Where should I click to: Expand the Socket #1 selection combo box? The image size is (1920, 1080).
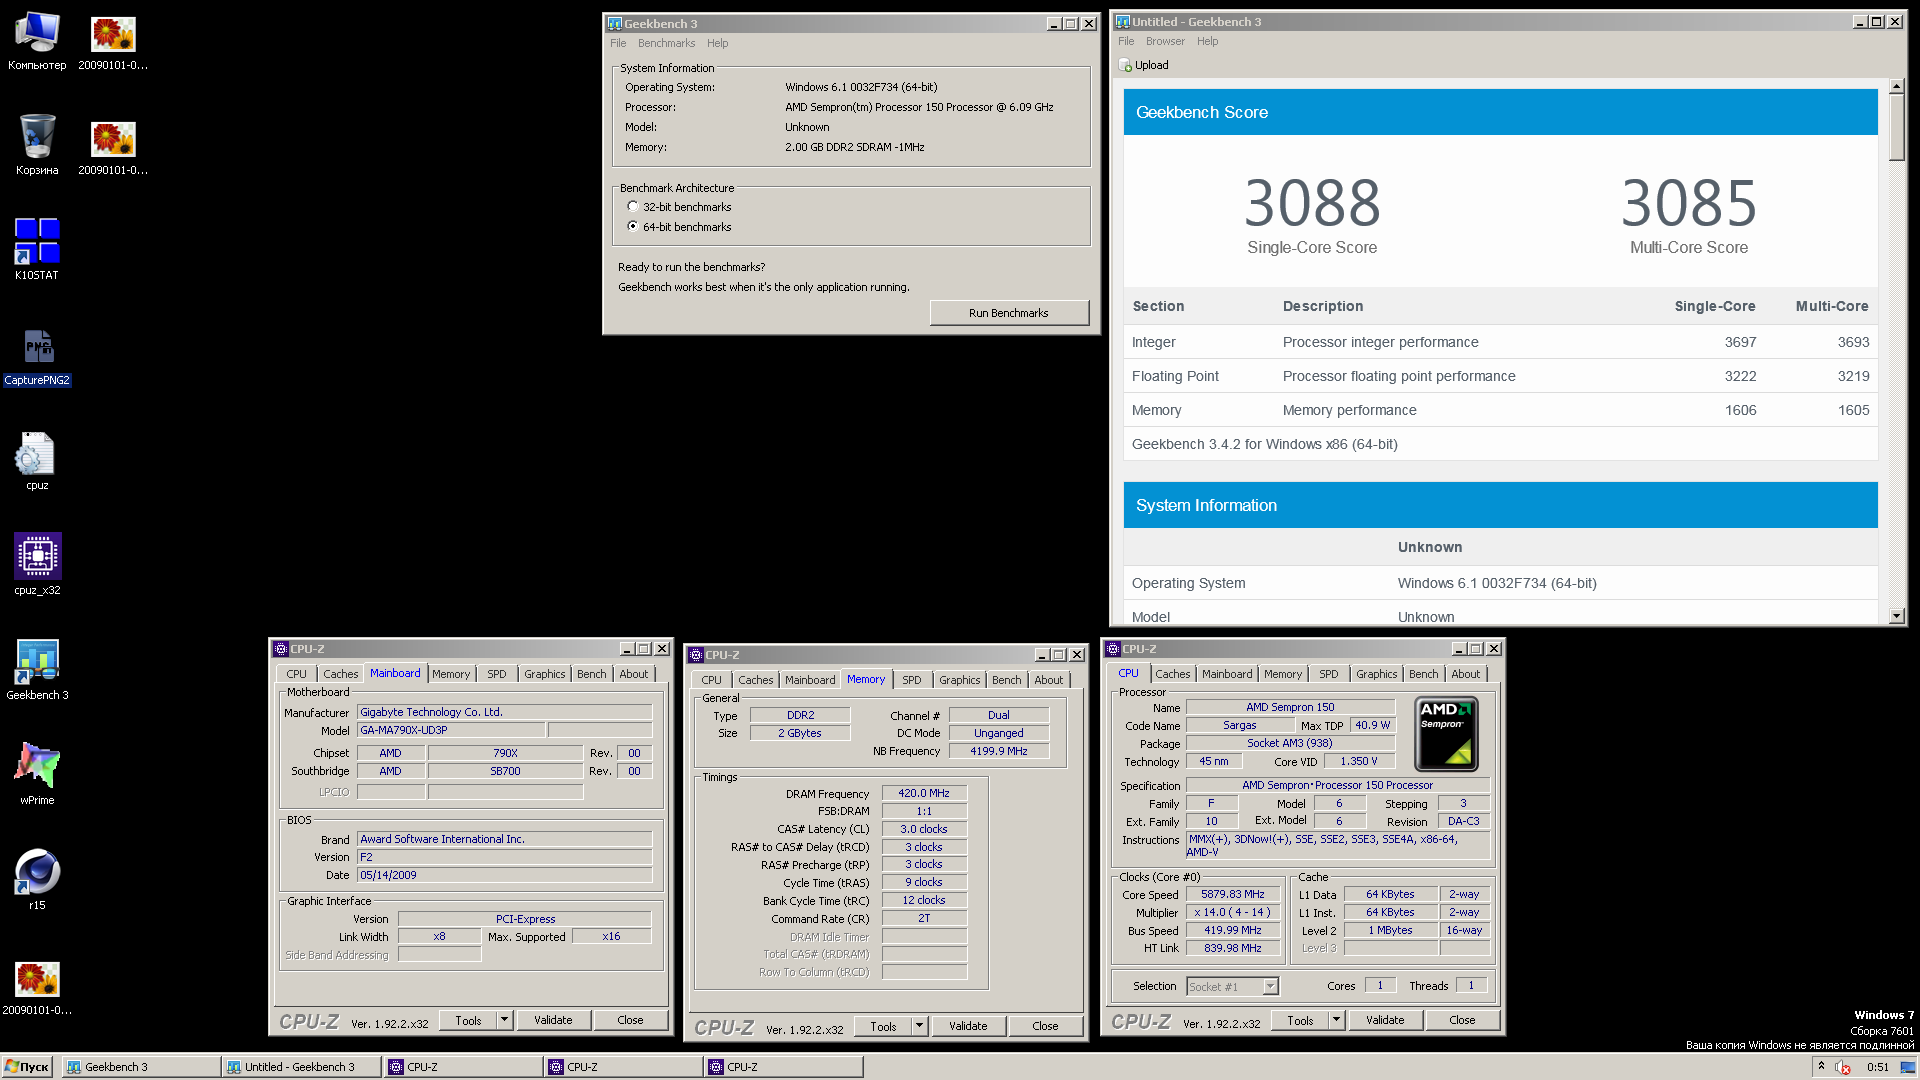1270,986
